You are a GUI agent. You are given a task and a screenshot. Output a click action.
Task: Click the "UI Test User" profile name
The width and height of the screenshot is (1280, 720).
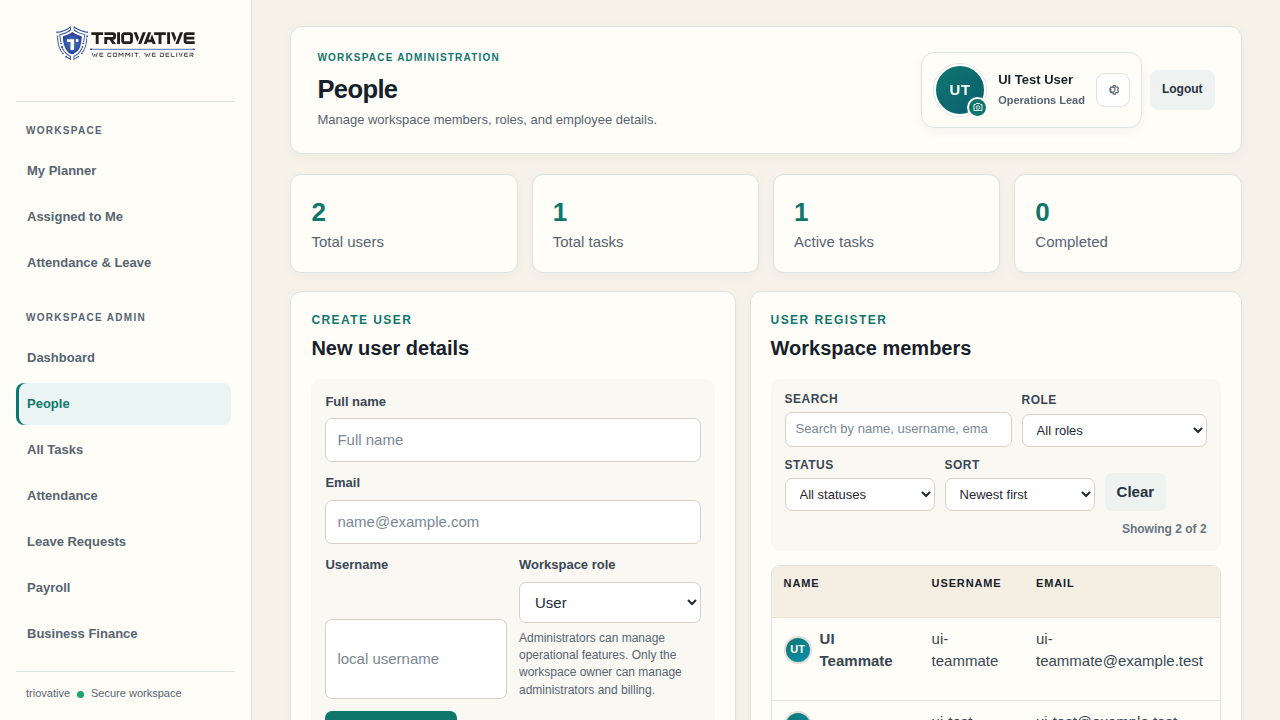(1035, 80)
